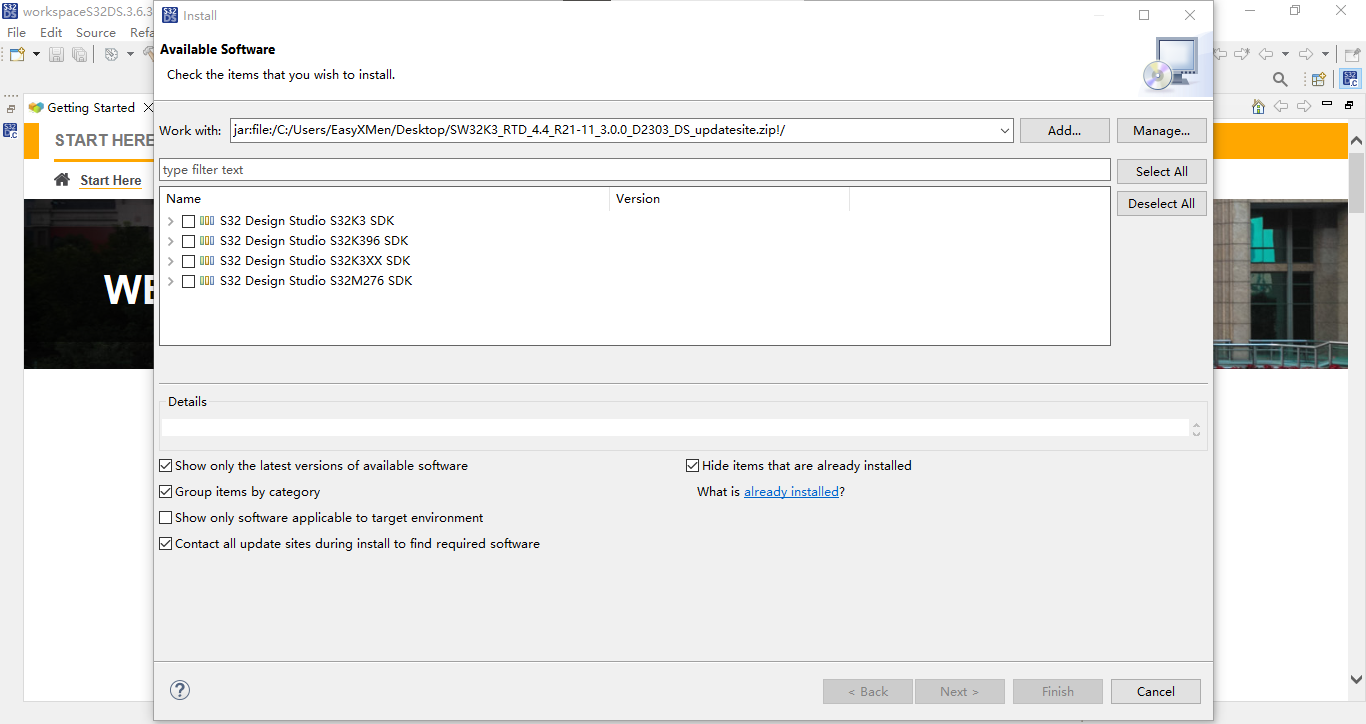Screen dimensions: 1366x724
Task: Click the Manage... button
Action: [x=1162, y=131]
